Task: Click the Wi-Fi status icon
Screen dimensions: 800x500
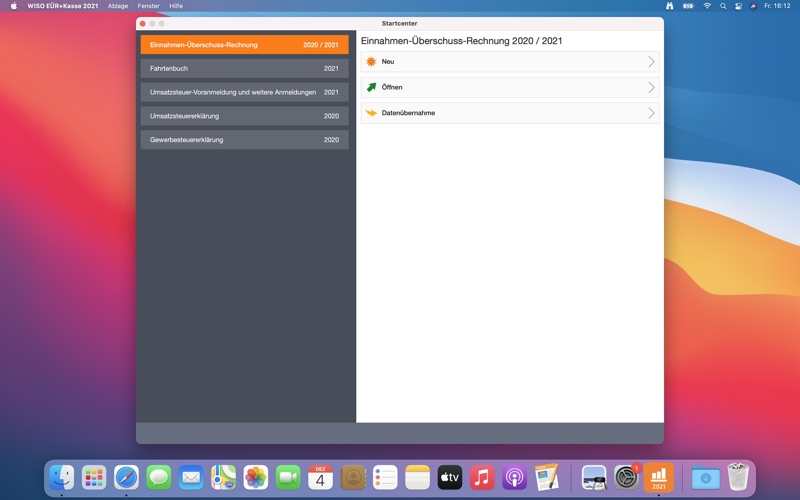Action: pos(707,6)
